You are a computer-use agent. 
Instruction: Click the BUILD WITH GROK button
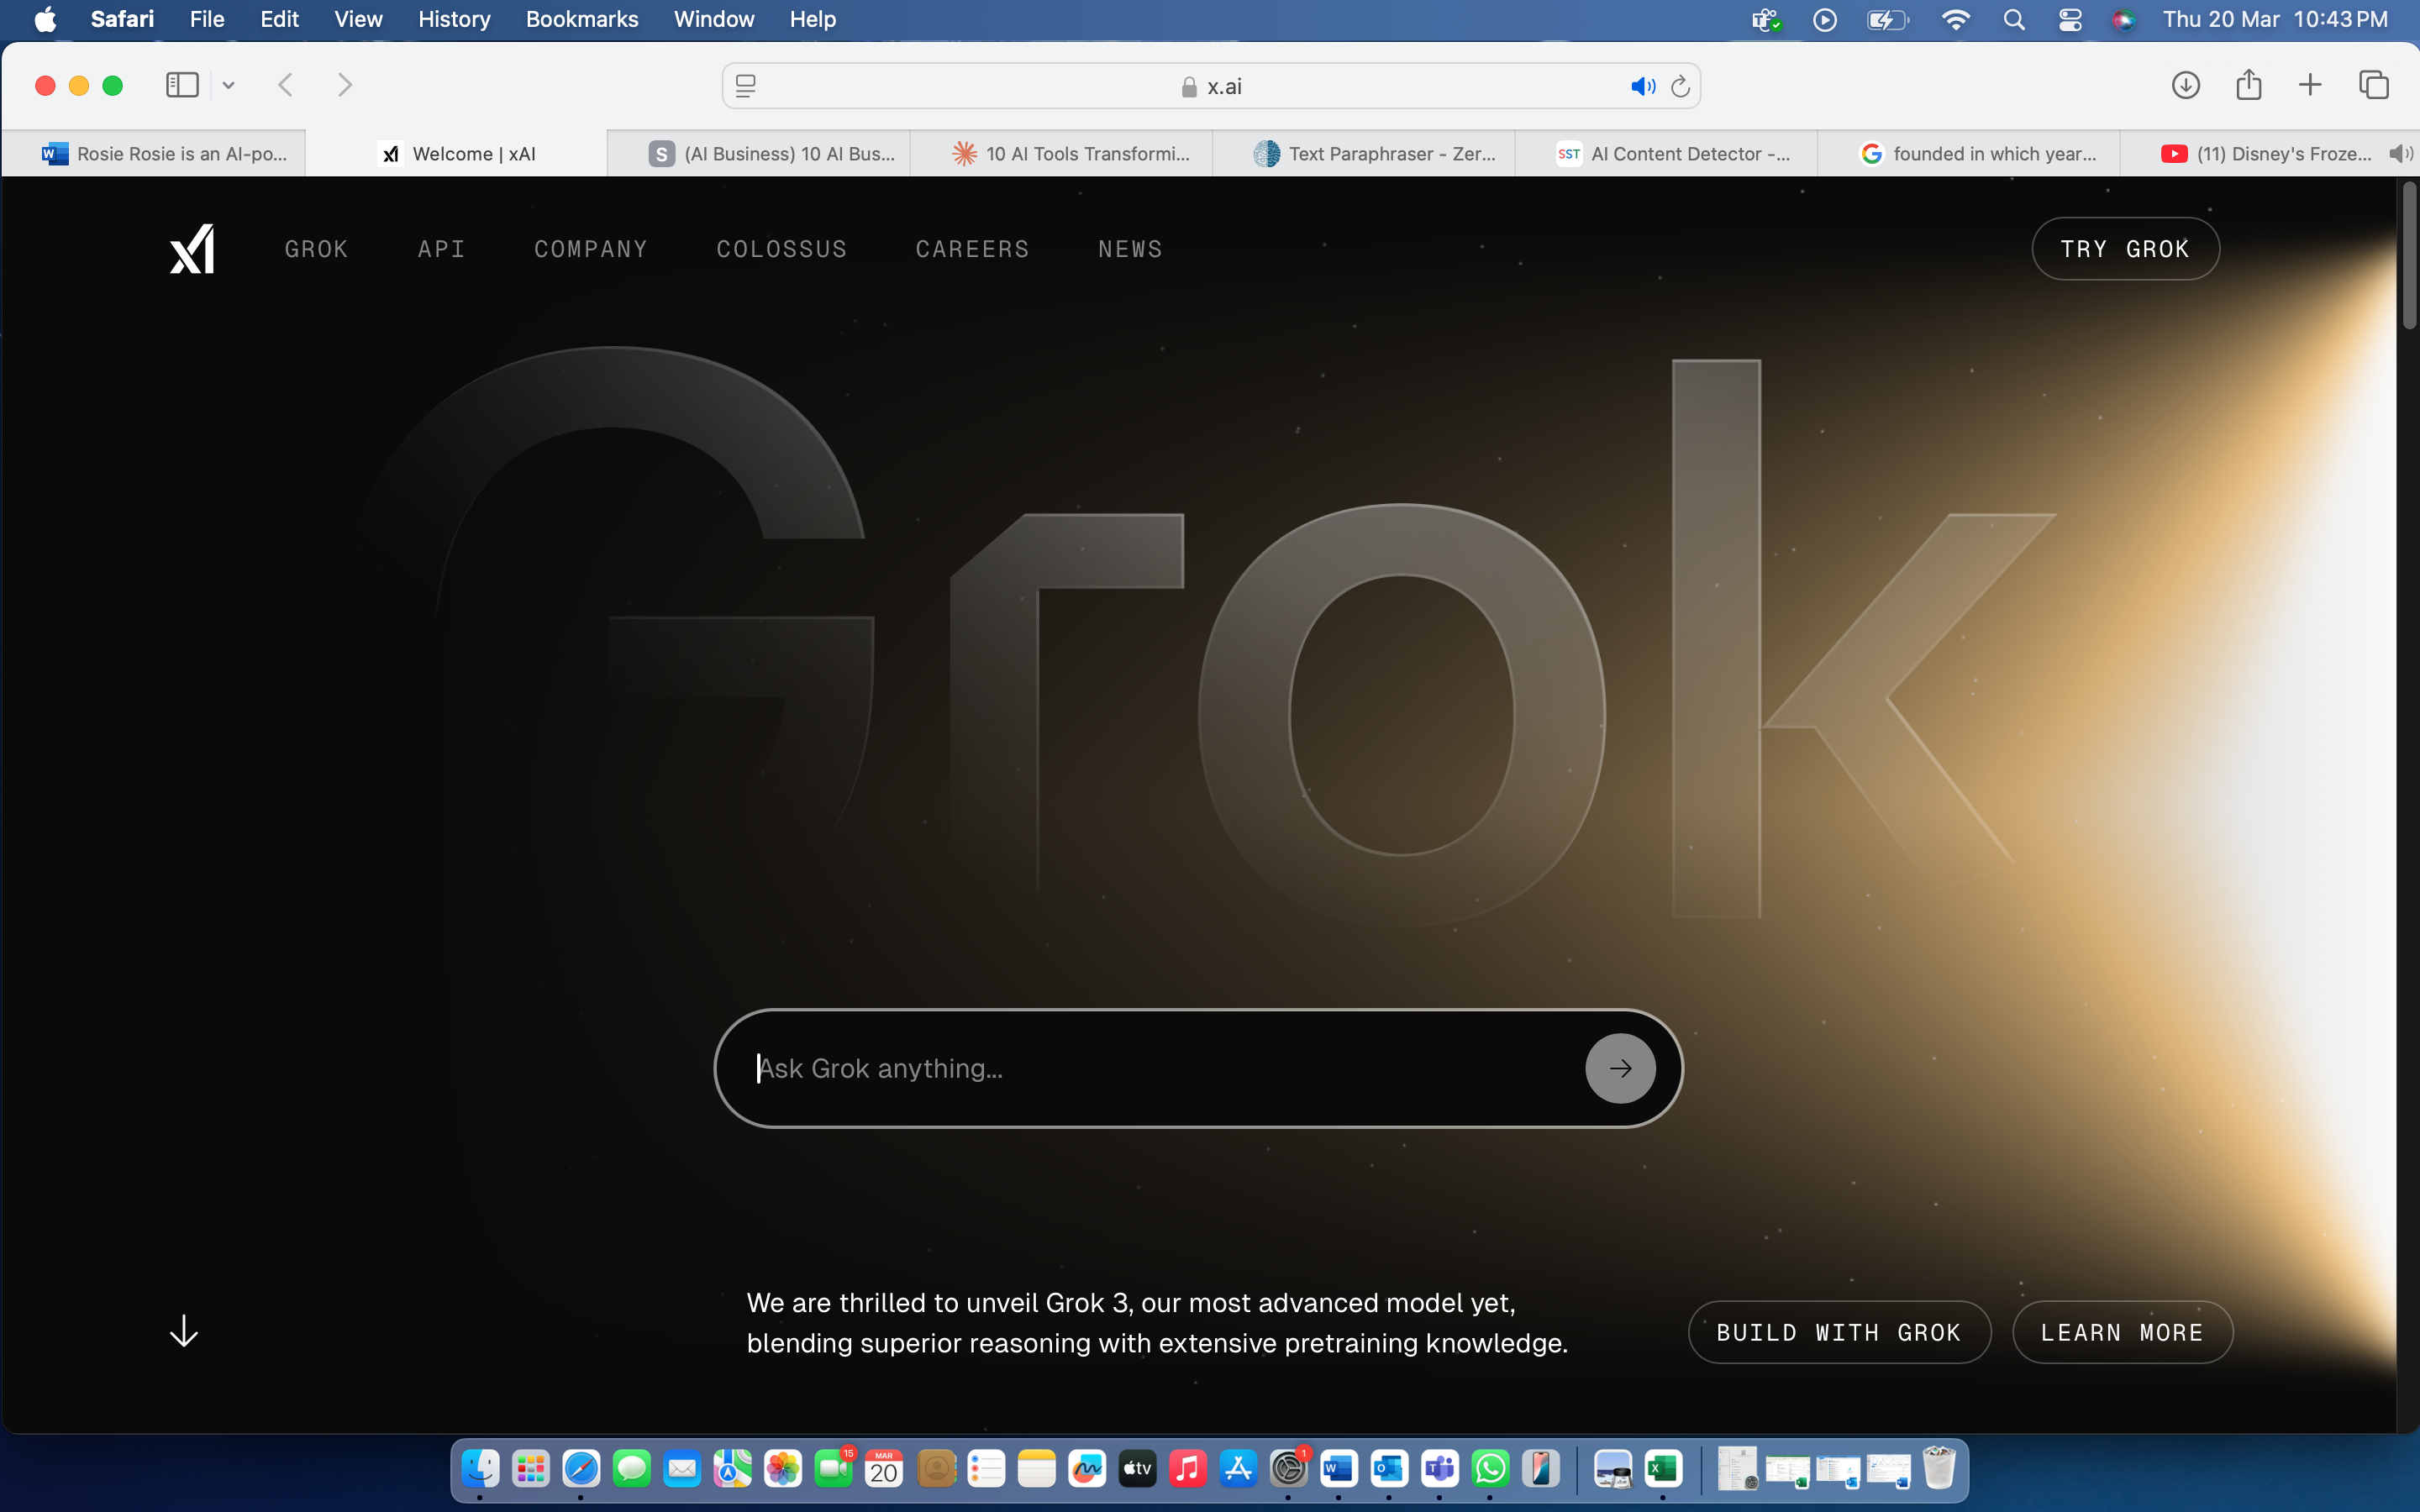tap(1839, 1332)
